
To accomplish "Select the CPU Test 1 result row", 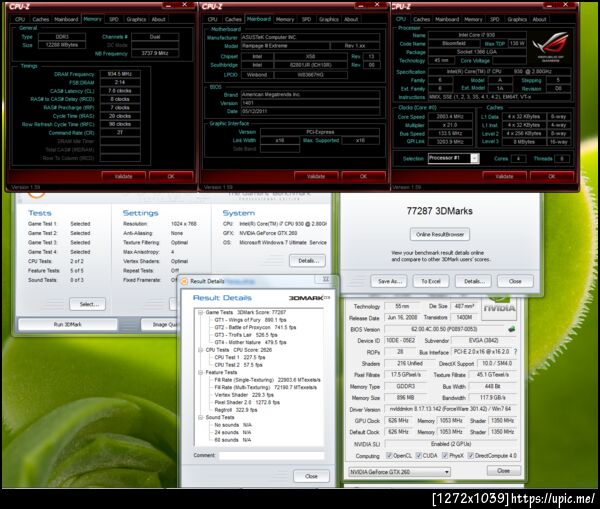I will [x=240, y=357].
